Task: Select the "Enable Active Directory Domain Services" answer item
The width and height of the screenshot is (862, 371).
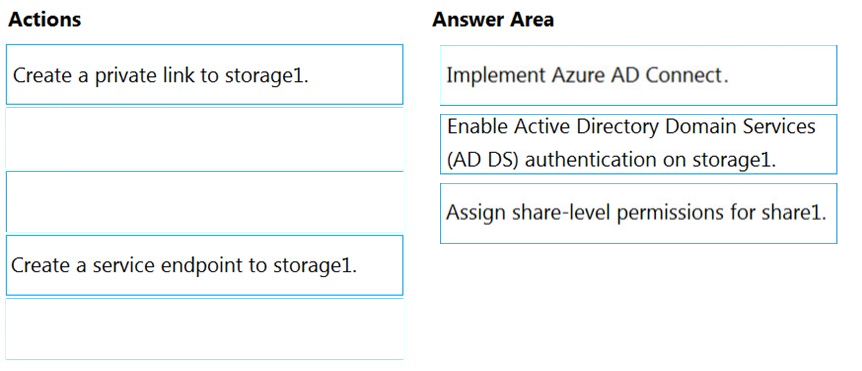Action: [638, 144]
